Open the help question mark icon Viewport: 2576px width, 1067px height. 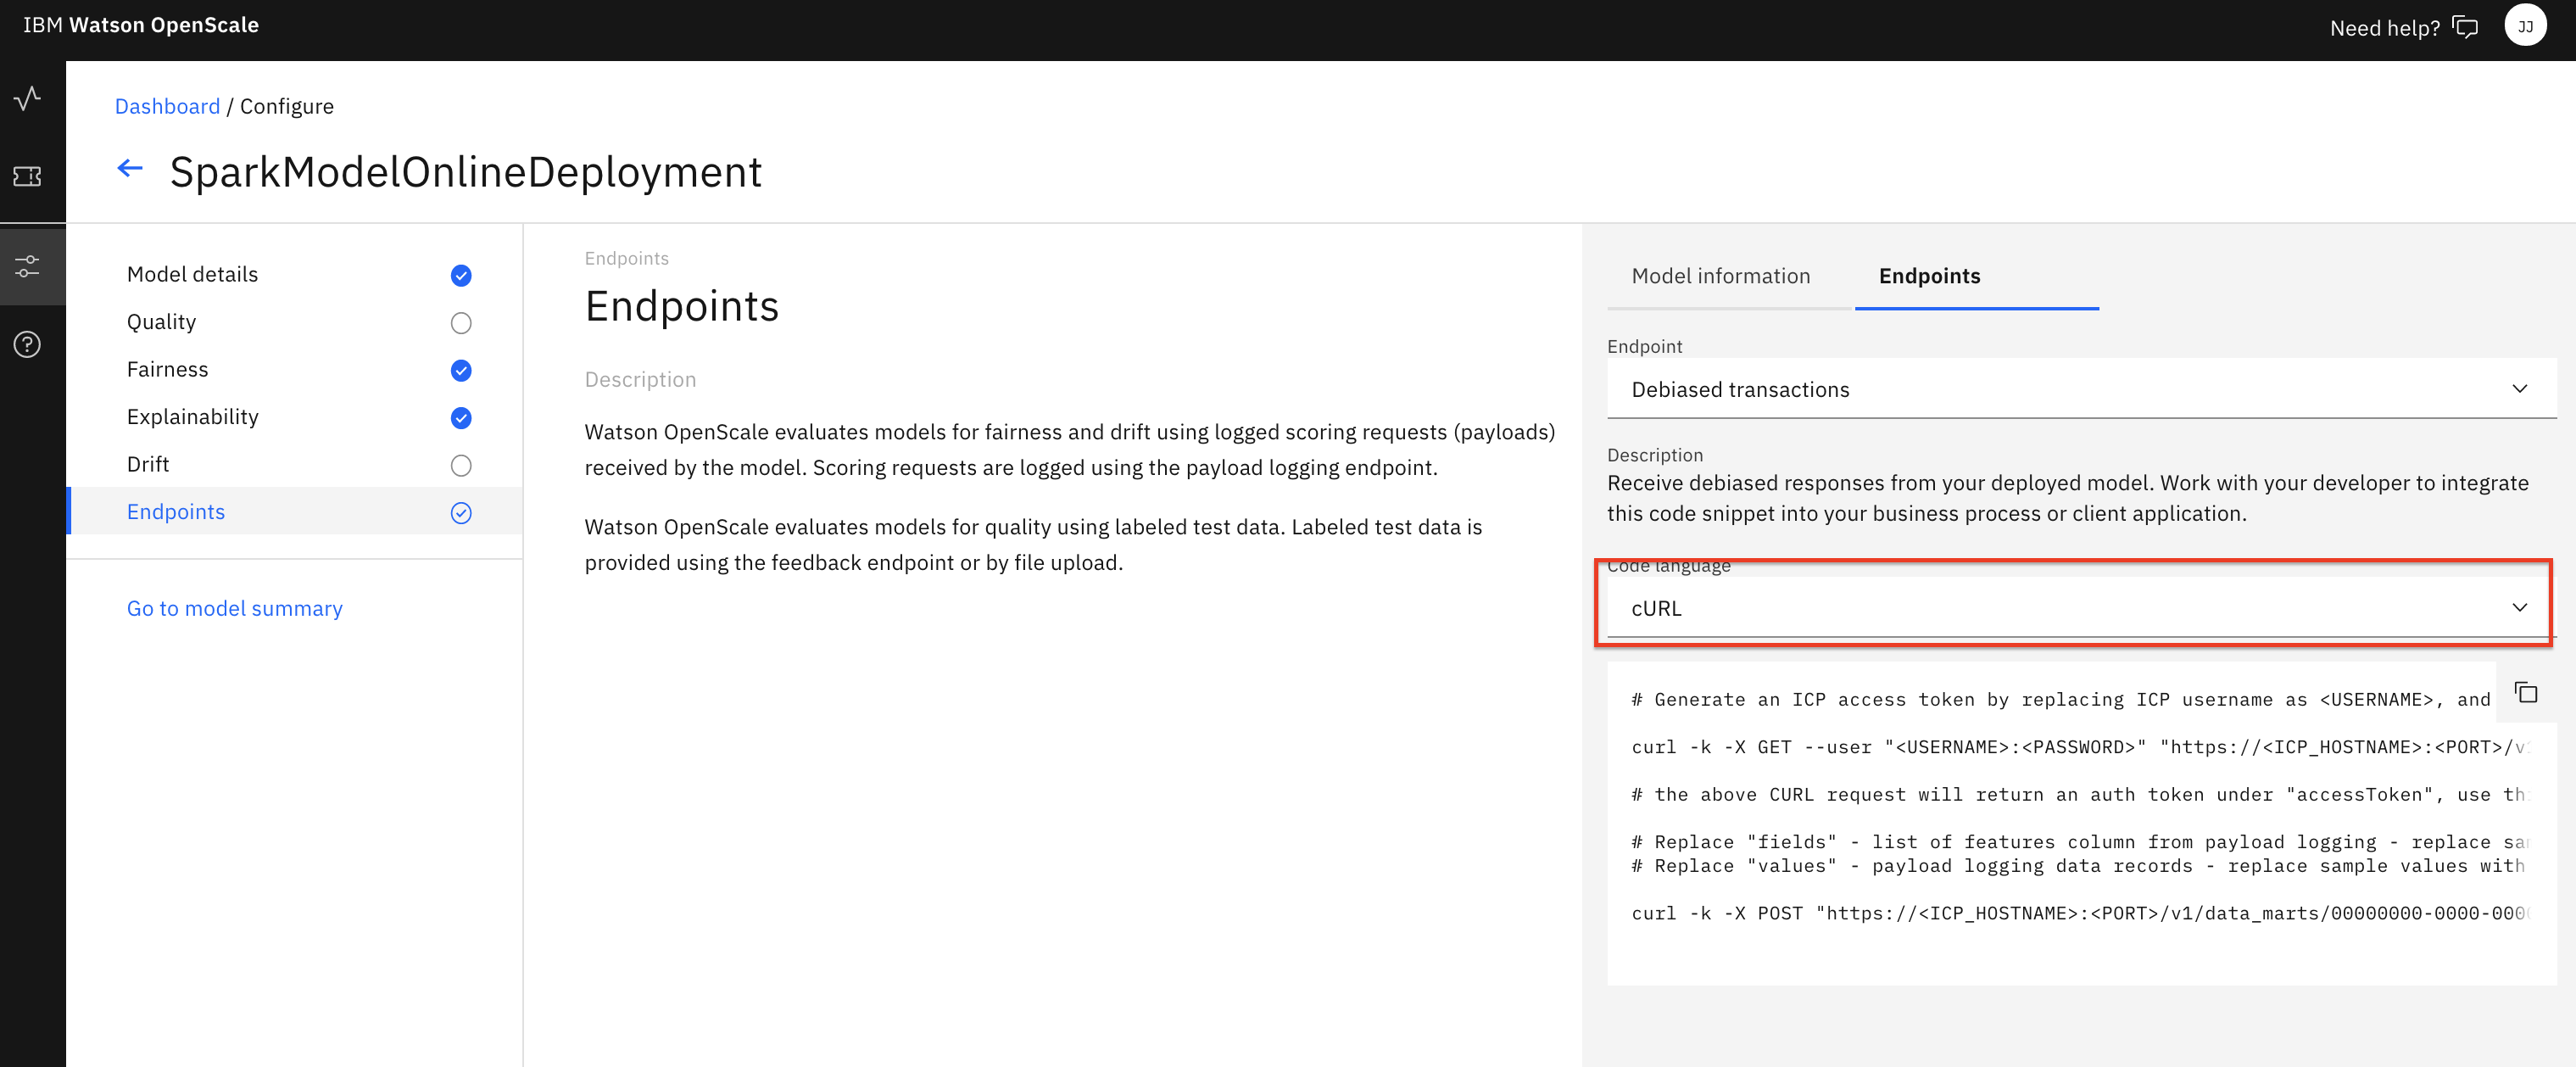[x=28, y=345]
